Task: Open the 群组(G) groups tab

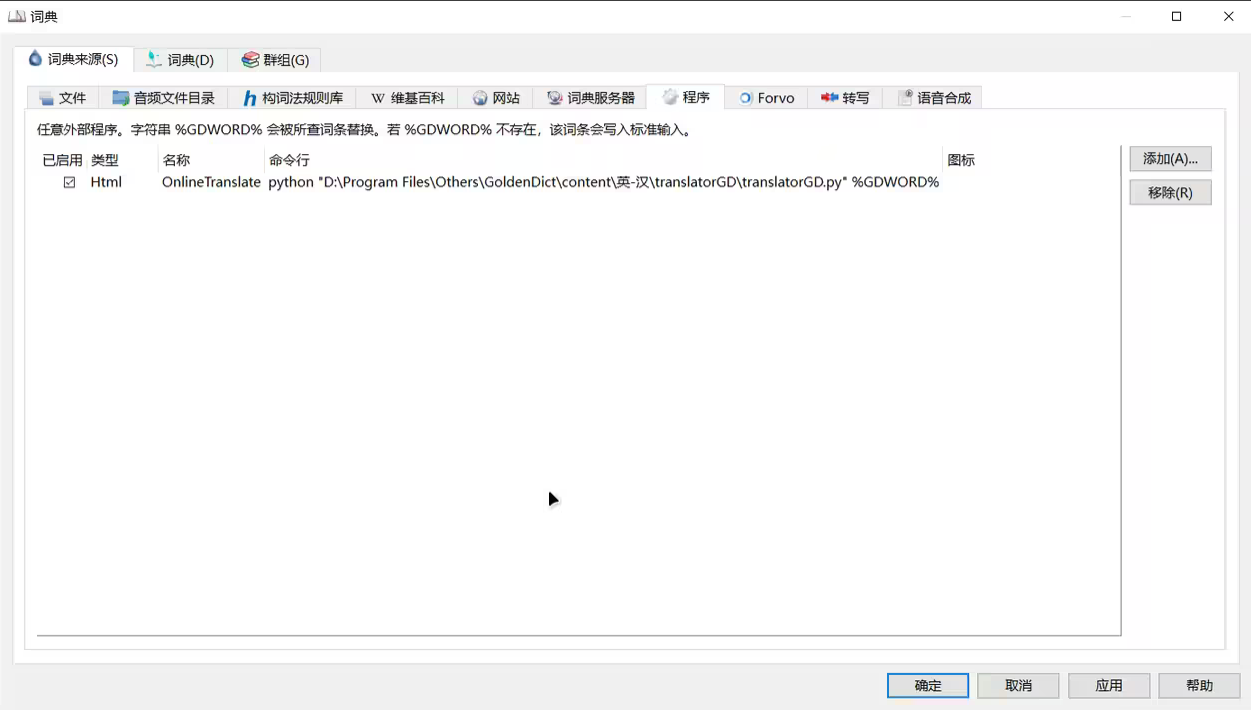Action: [x=275, y=60]
